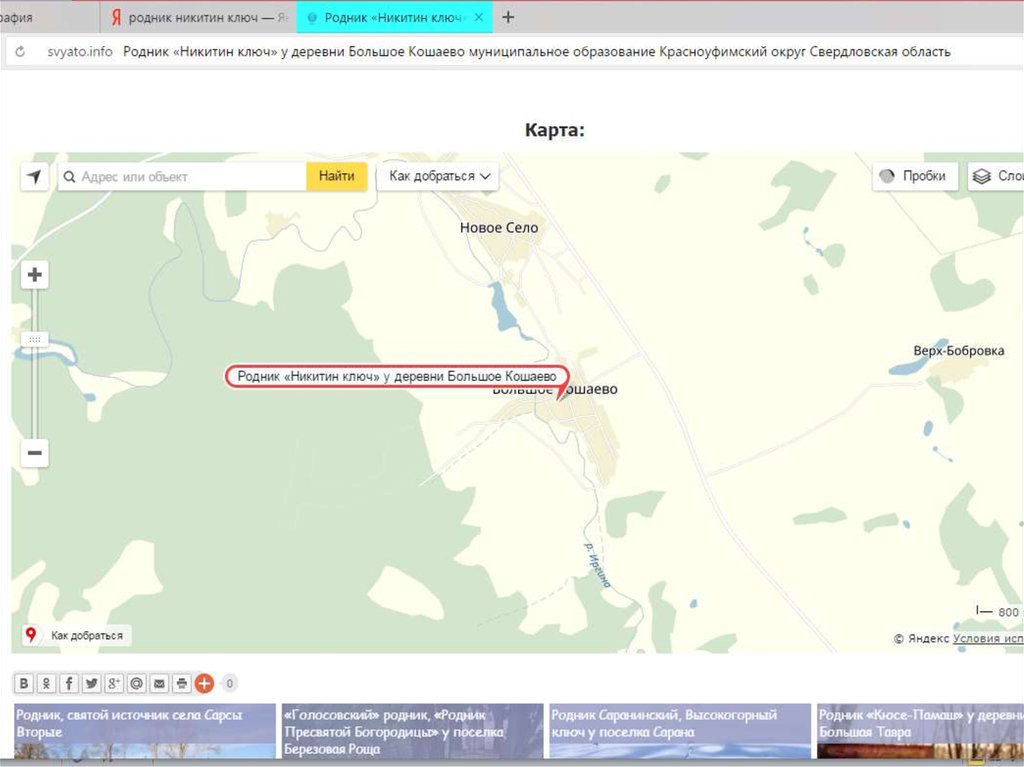The height and width of the screenshot is (767, 1024).
Task: Share the page via Odnoklassniki icon
Action: [46, 684]
